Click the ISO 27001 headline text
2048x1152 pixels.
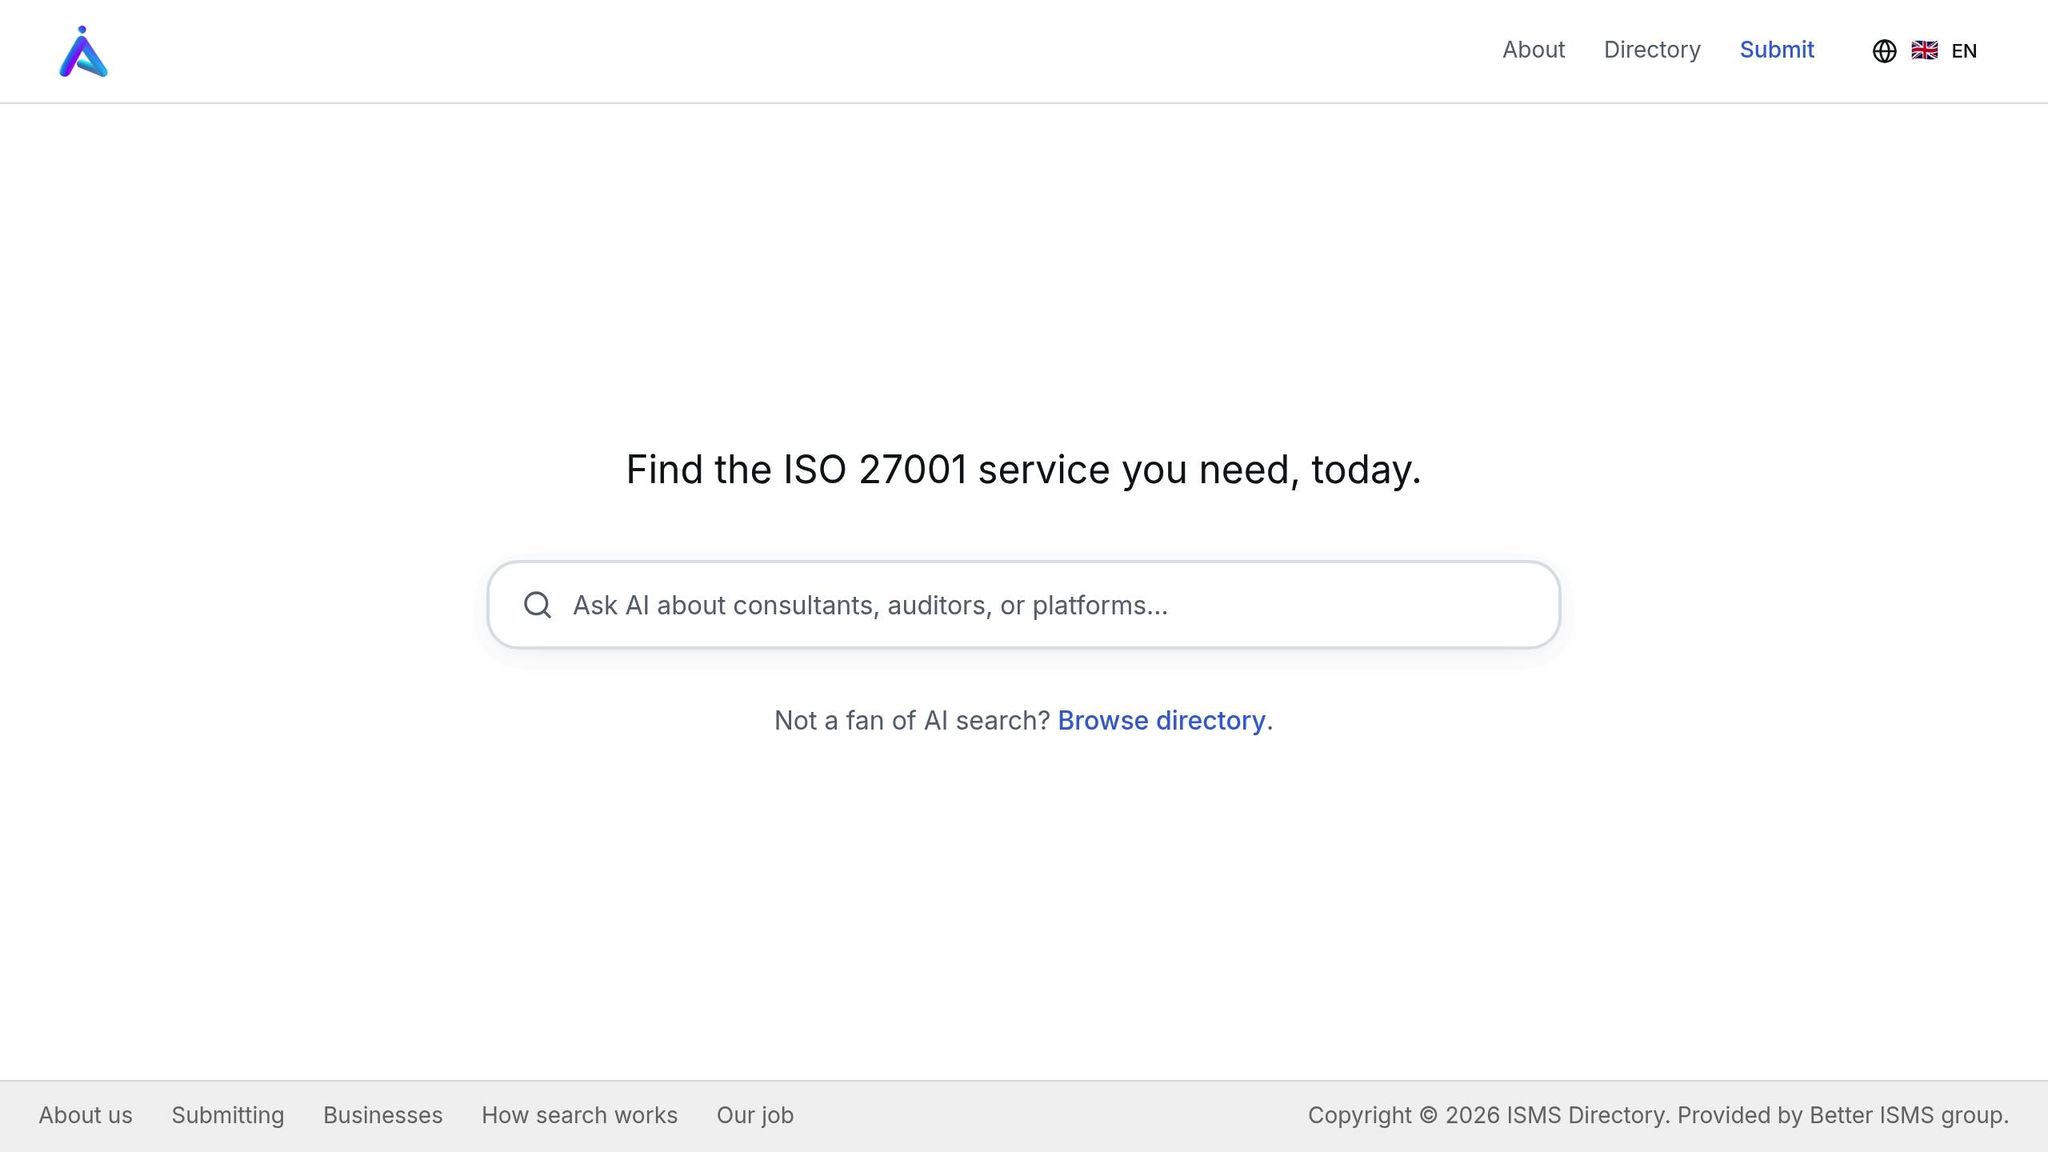[1022, 469]
